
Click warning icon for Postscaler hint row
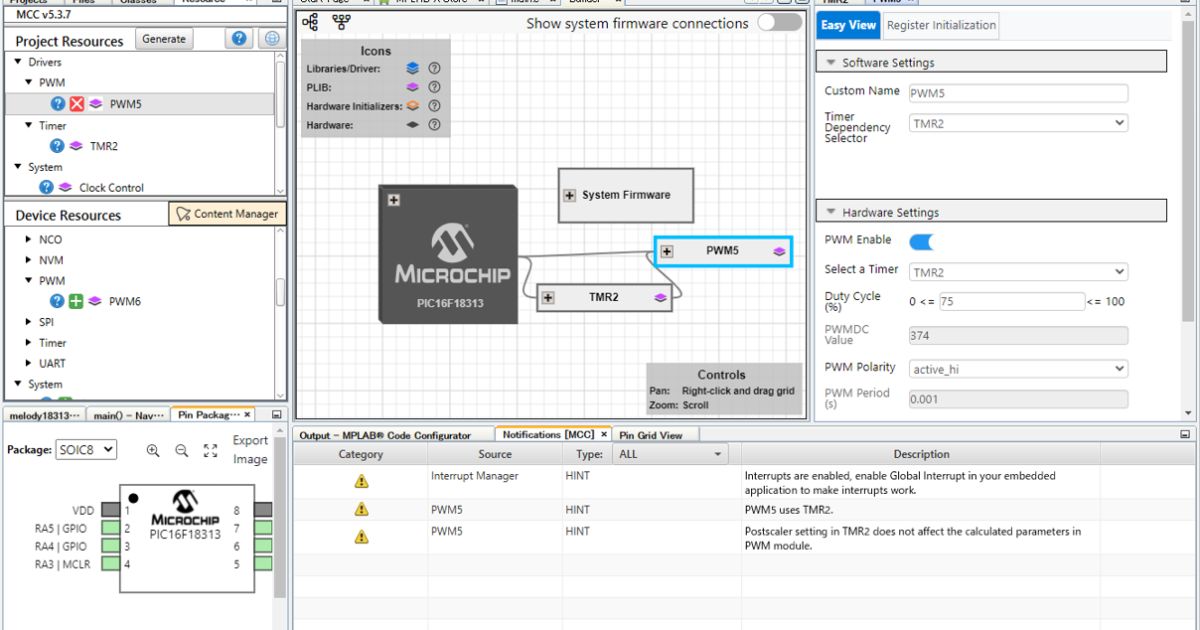click(x=361, y=537)
